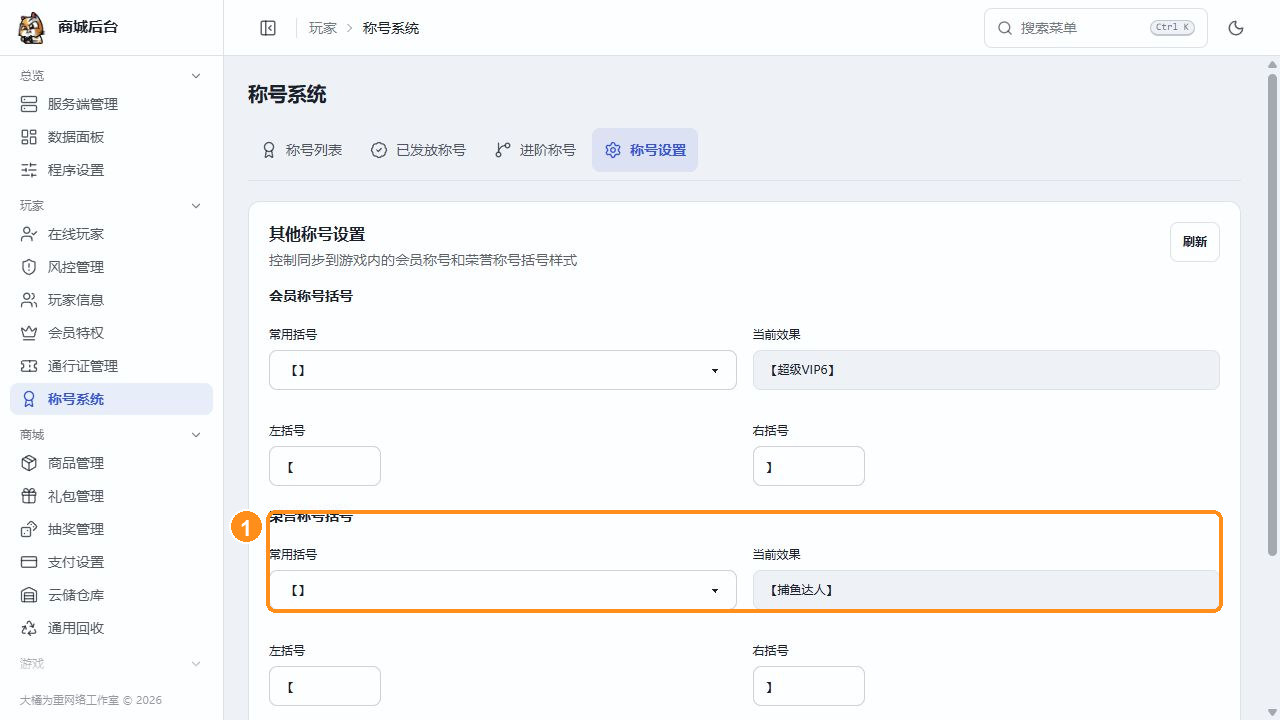Open 通用回收 in the sidebar
The image size is (1280, 720).
111,628
